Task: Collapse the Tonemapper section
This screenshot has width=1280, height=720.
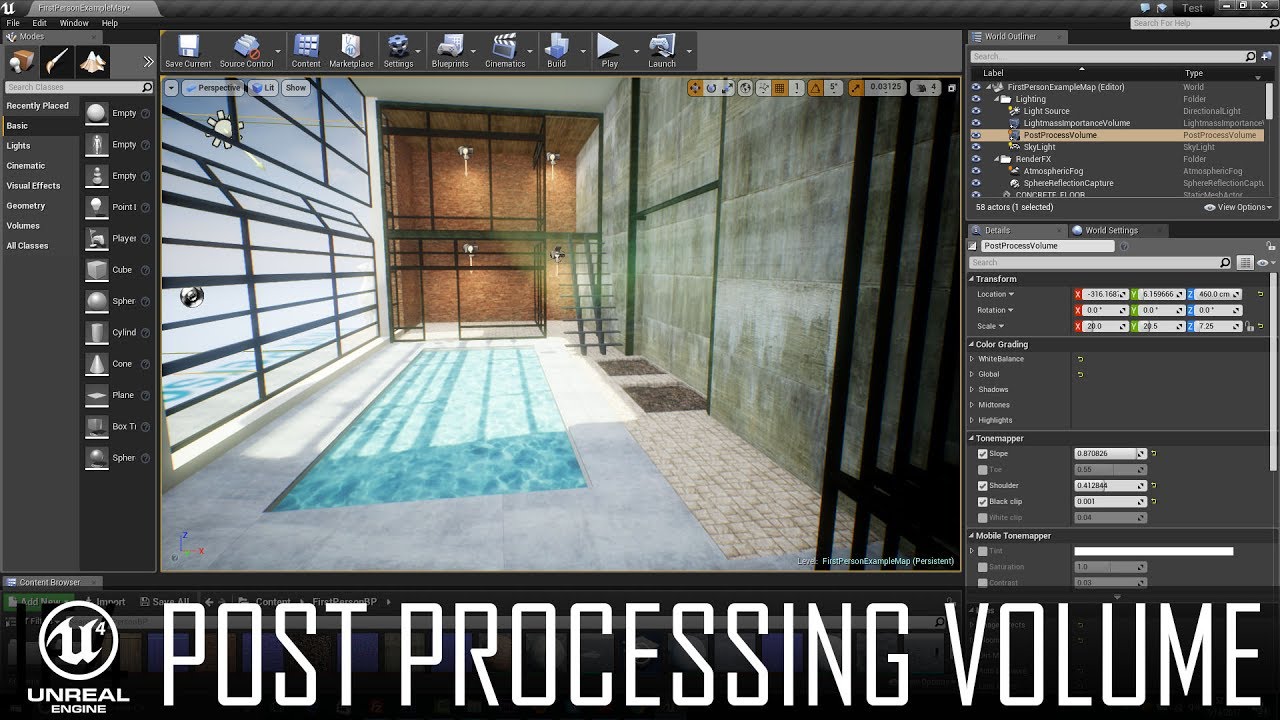Action: click(x=971, y=439)
